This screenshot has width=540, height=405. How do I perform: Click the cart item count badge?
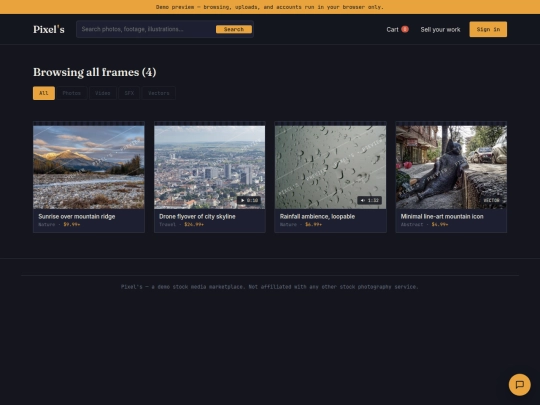click(x=405, y=29)
